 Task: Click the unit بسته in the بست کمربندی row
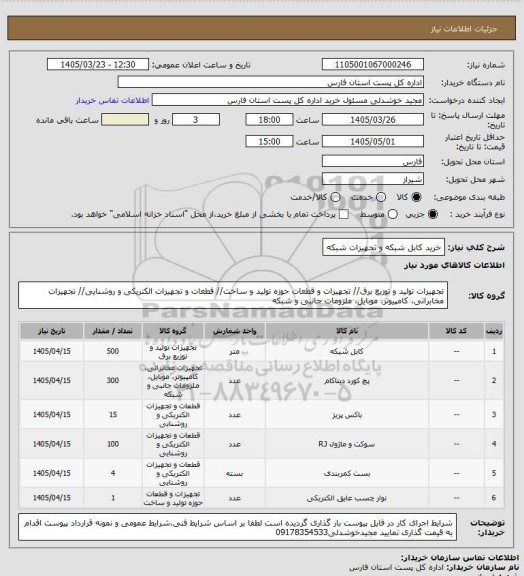234,474
